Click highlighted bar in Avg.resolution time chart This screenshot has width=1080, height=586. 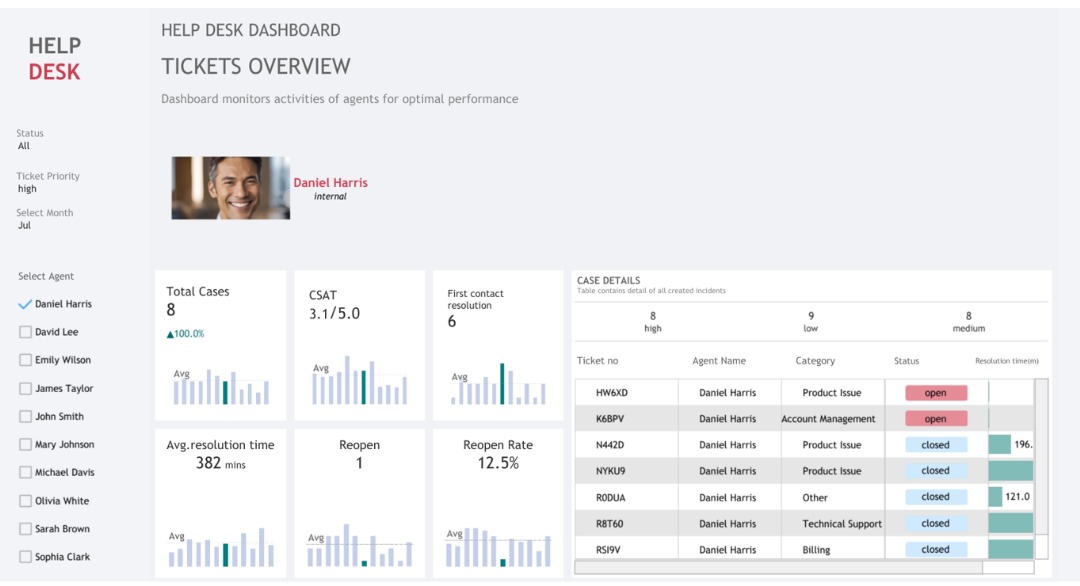coord(225,555)
